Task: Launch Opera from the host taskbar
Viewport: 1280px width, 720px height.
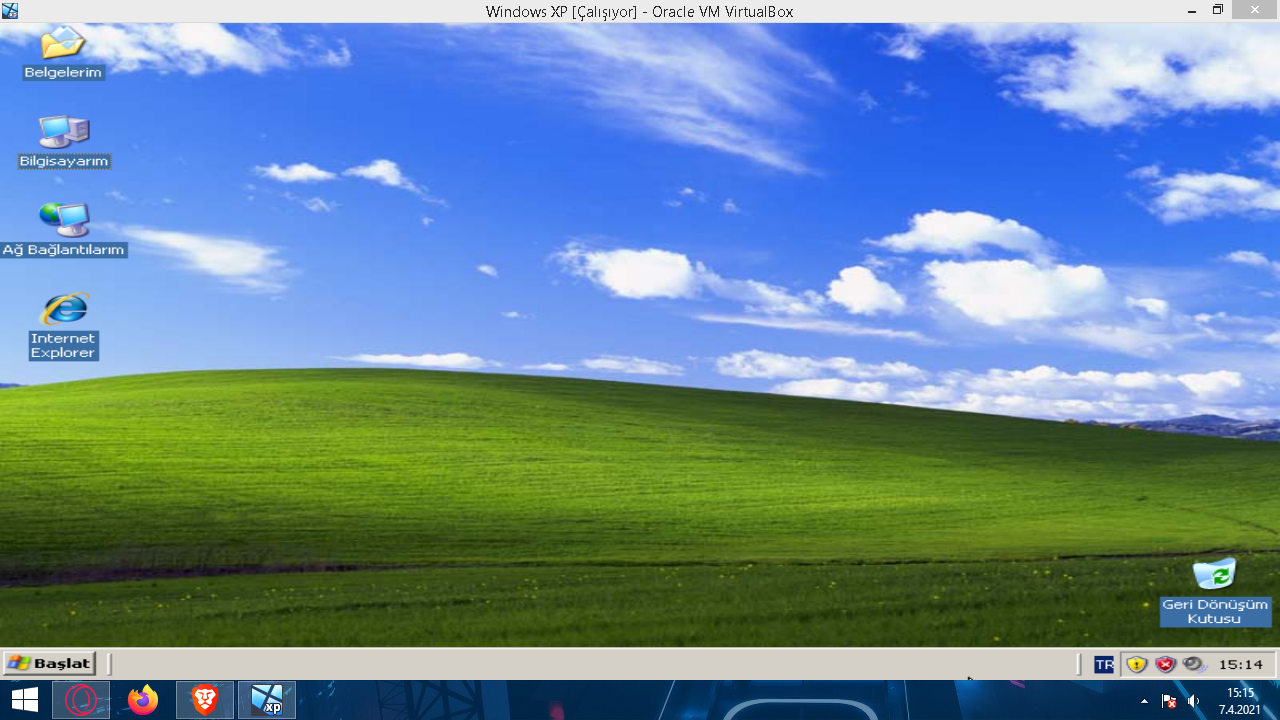Action: tap(80, 700)
